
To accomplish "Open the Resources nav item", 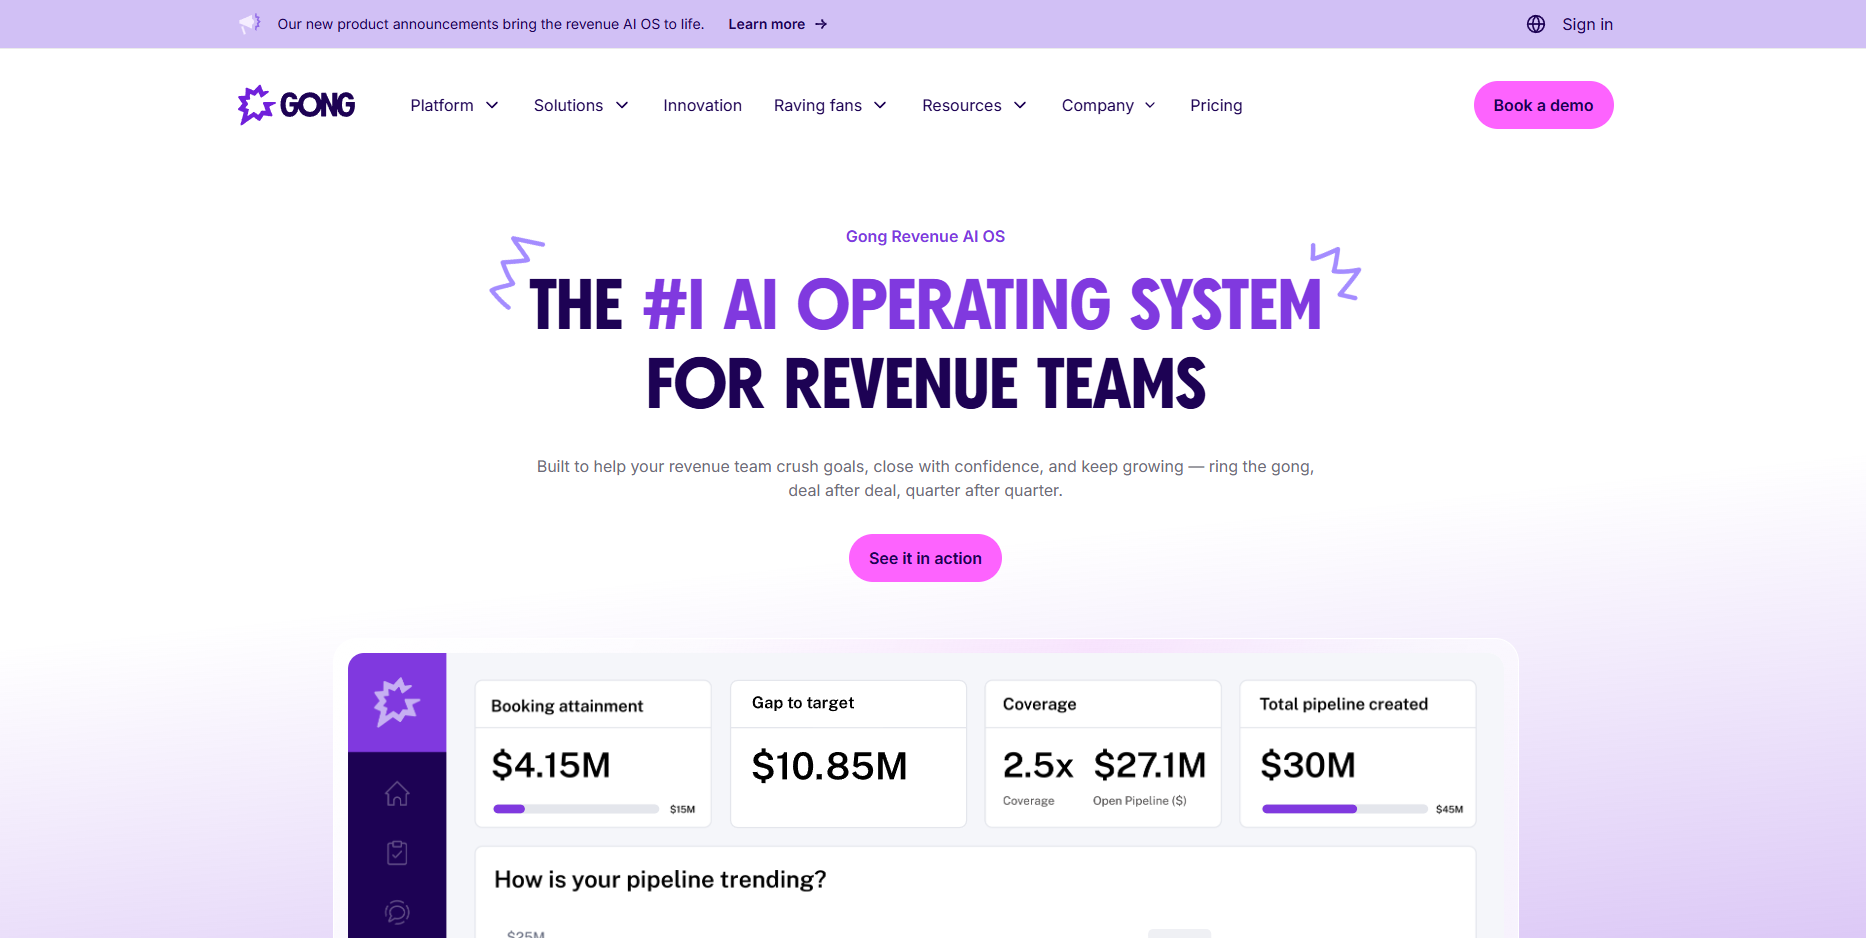I will (961, 105).
